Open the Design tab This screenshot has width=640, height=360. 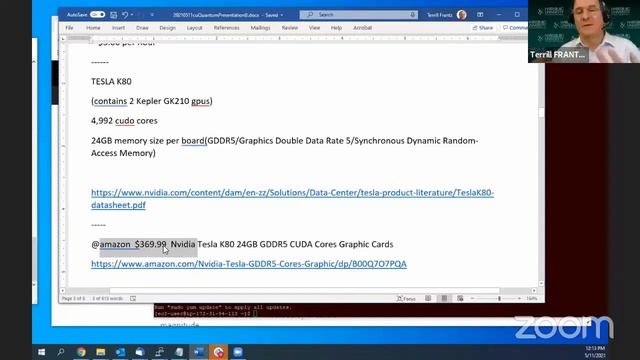click(167, 28)
